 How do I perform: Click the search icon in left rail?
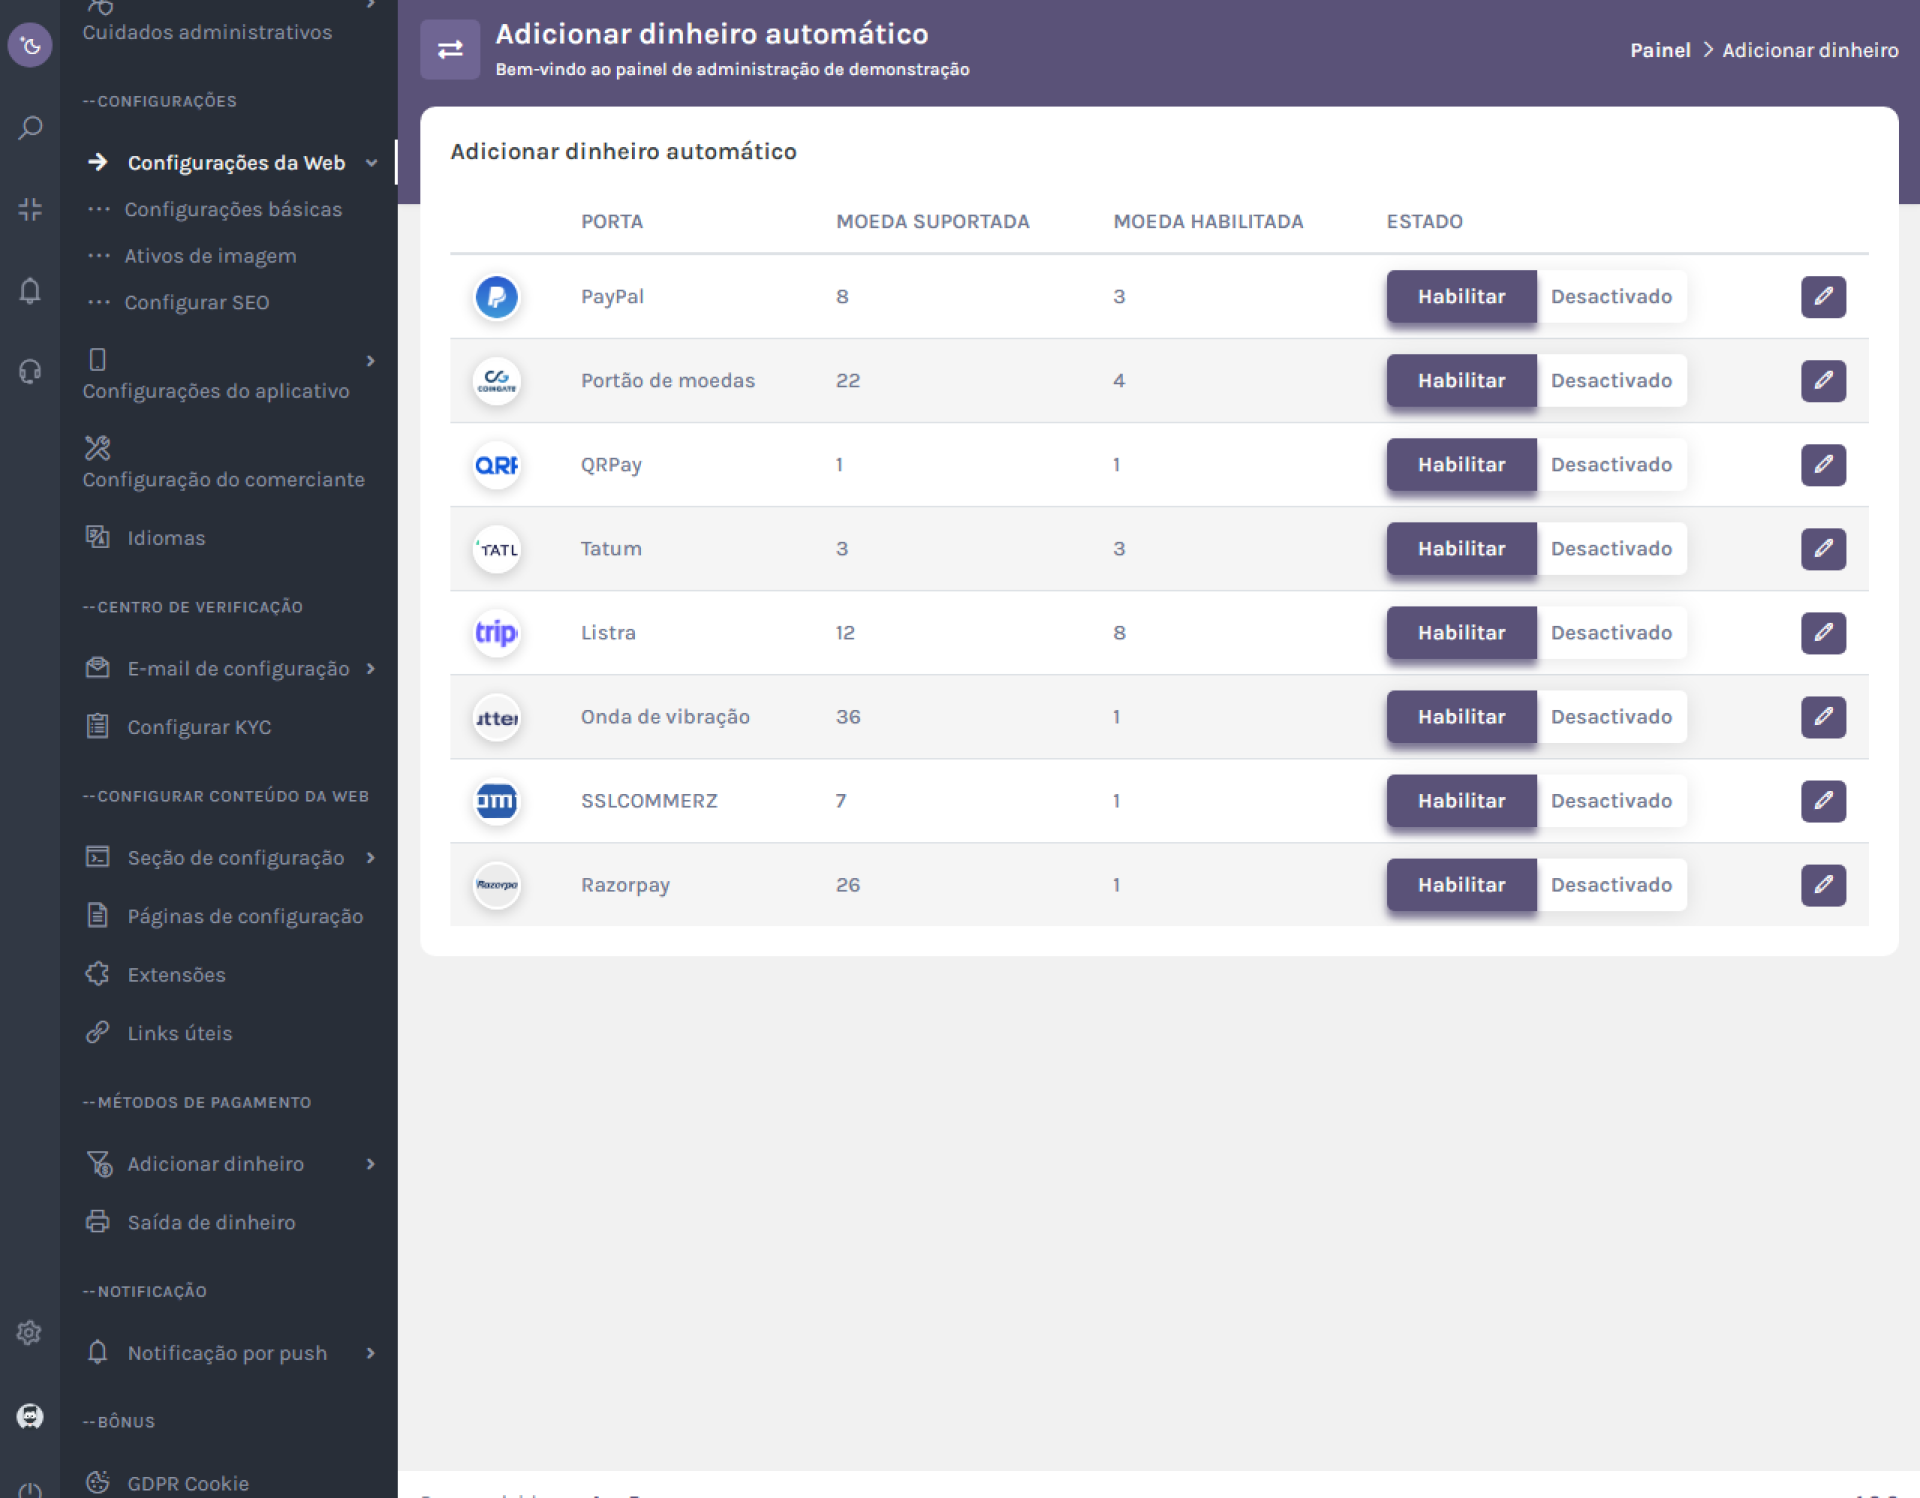click(30, 128)
